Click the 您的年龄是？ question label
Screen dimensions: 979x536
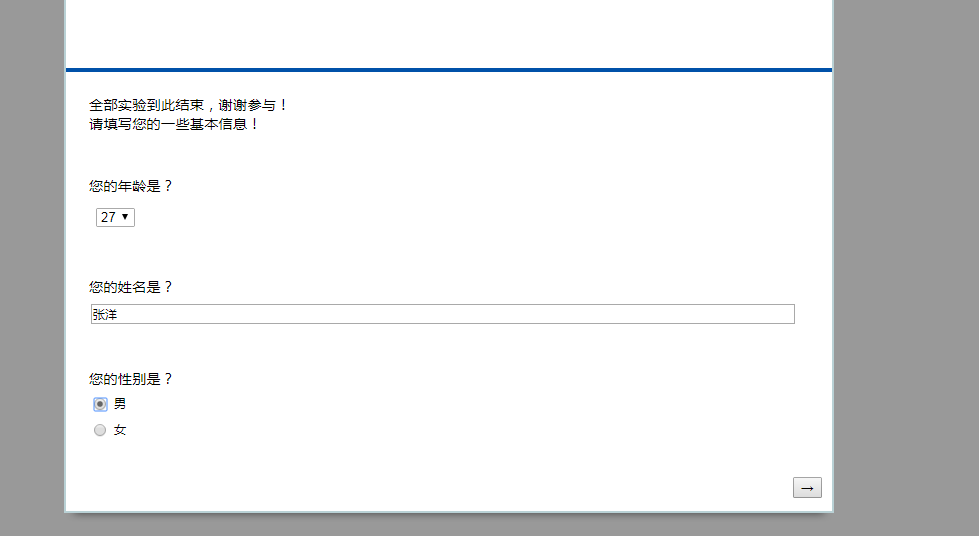tap(130, 186)
